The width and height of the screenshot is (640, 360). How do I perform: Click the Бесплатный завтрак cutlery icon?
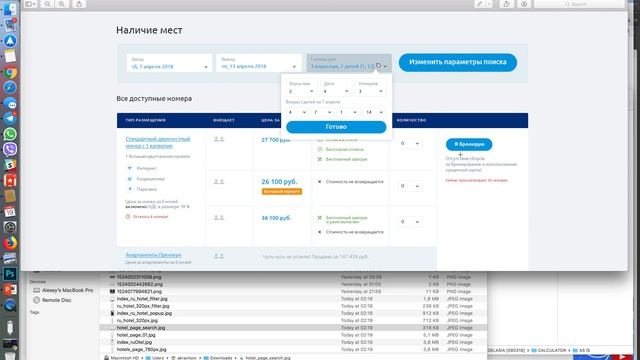click(x=320, y=159)
